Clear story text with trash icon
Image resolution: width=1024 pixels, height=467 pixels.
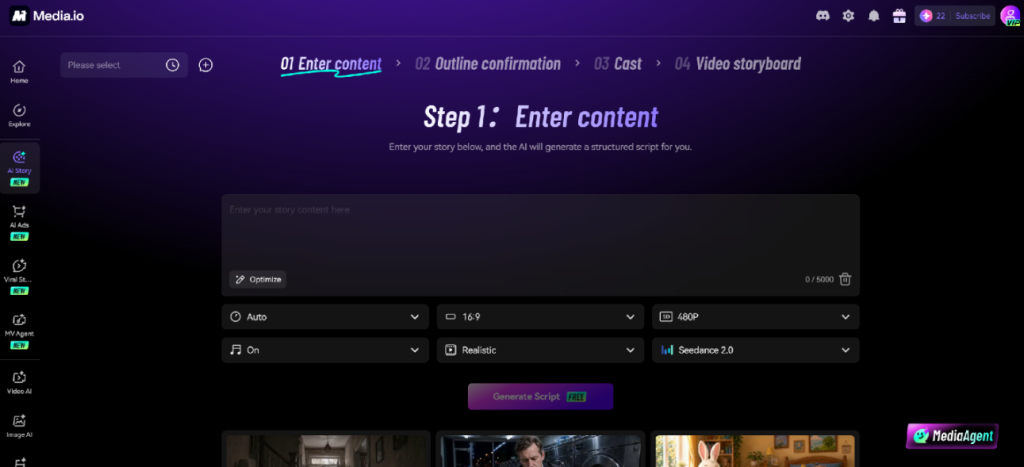(x=845, y=279)
